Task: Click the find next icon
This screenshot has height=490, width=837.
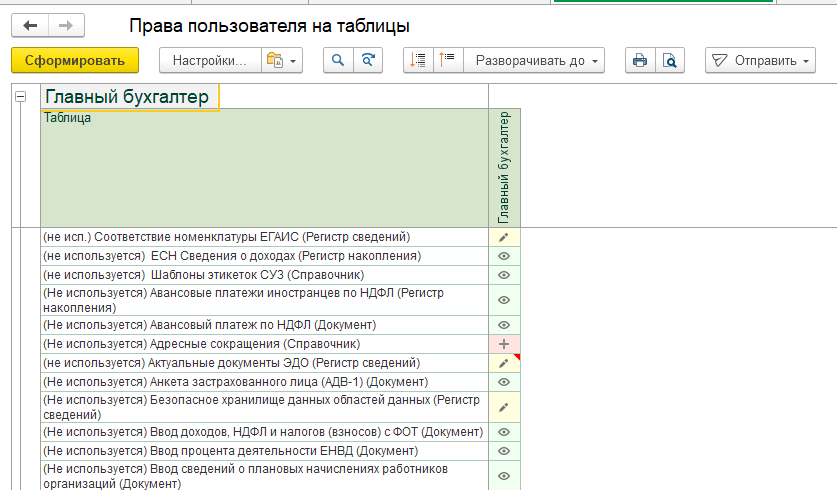Action: pos(369,61)
